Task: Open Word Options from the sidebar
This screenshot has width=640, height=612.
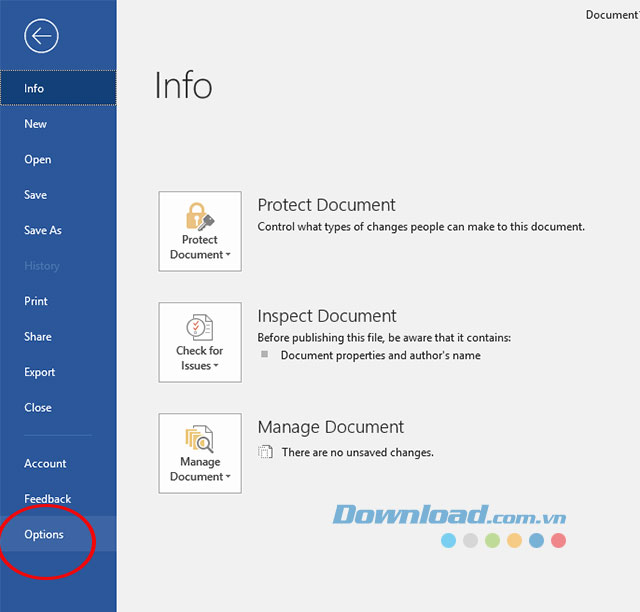Action: [x=44, y=534]
